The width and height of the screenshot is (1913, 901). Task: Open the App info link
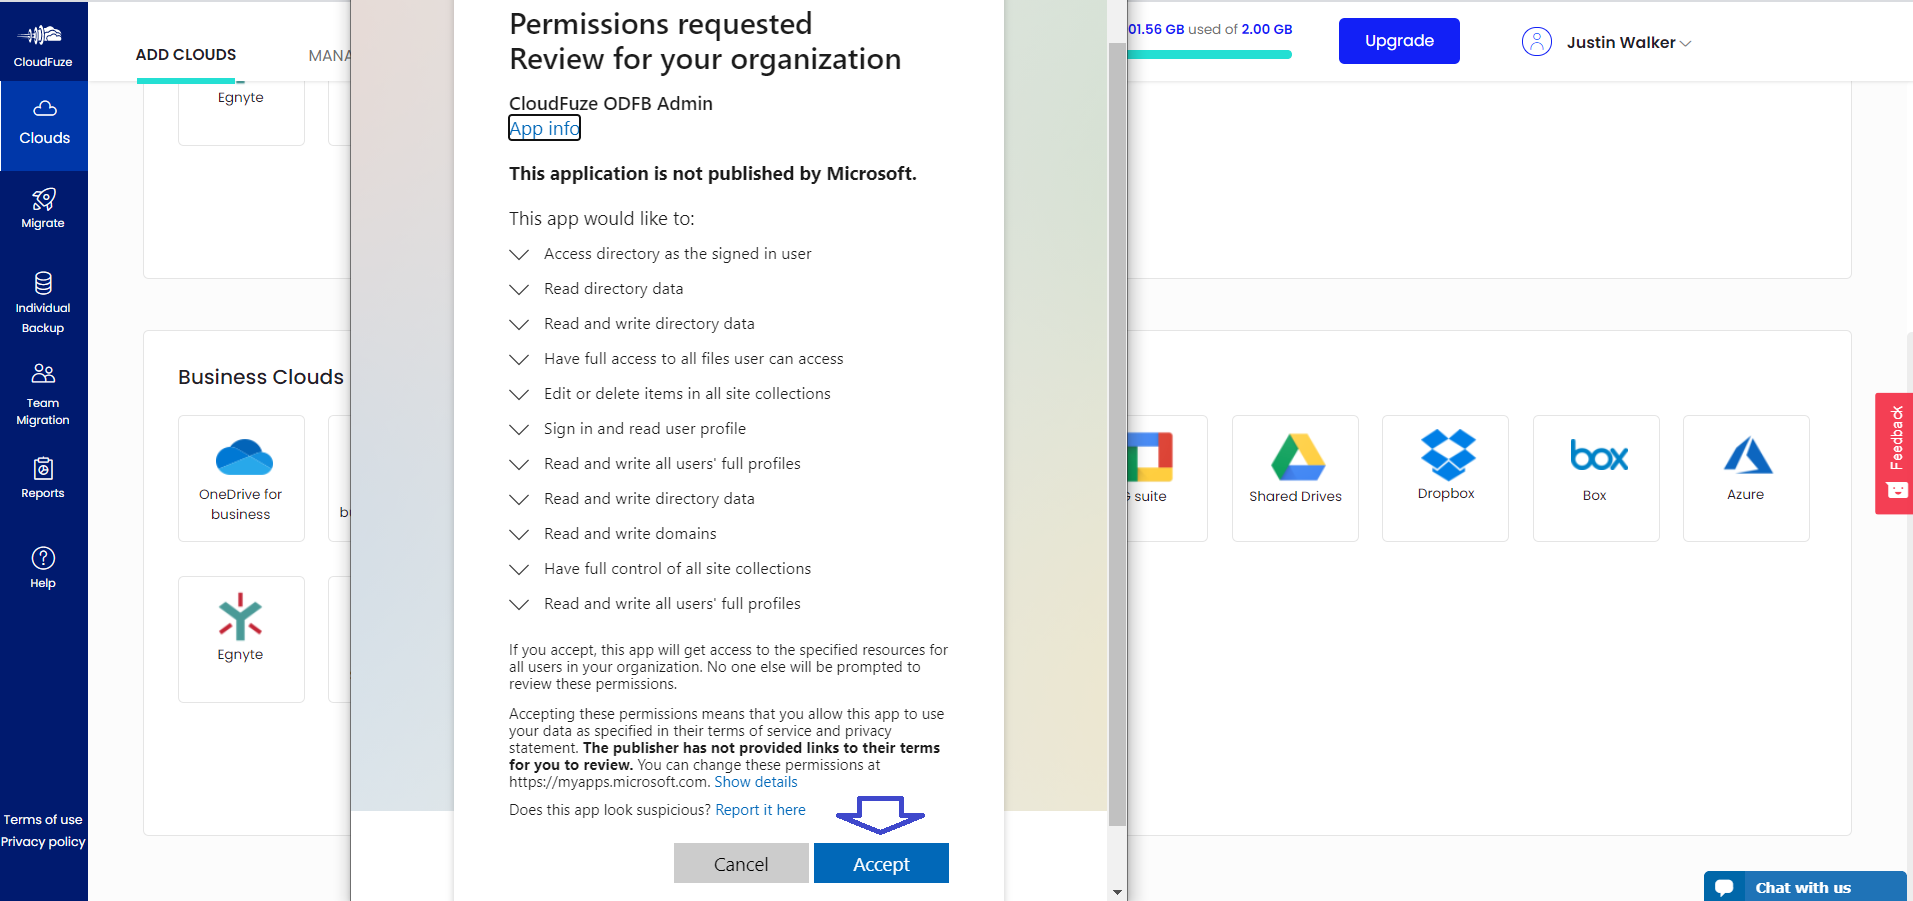[x=544, y=129]
